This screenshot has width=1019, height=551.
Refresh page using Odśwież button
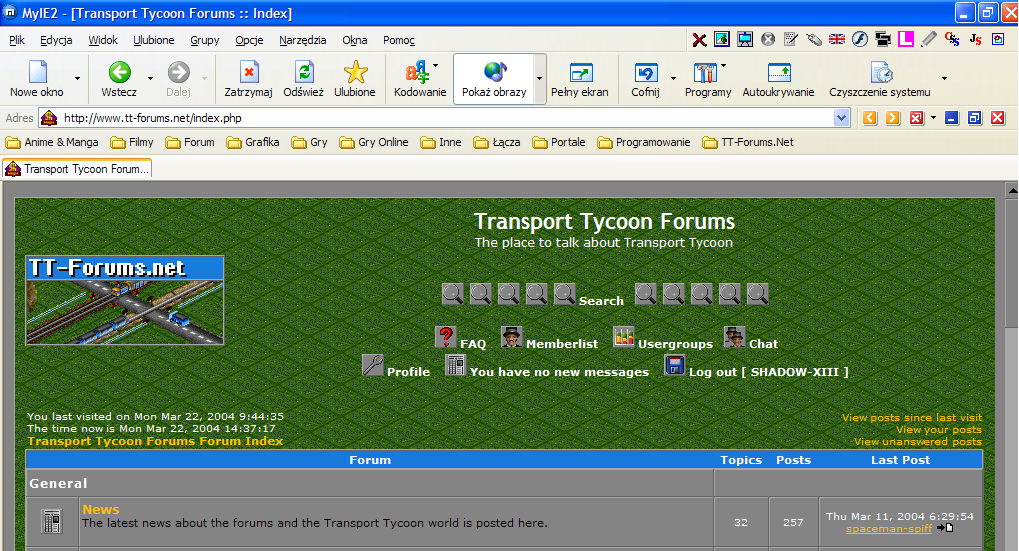point(303,79)
